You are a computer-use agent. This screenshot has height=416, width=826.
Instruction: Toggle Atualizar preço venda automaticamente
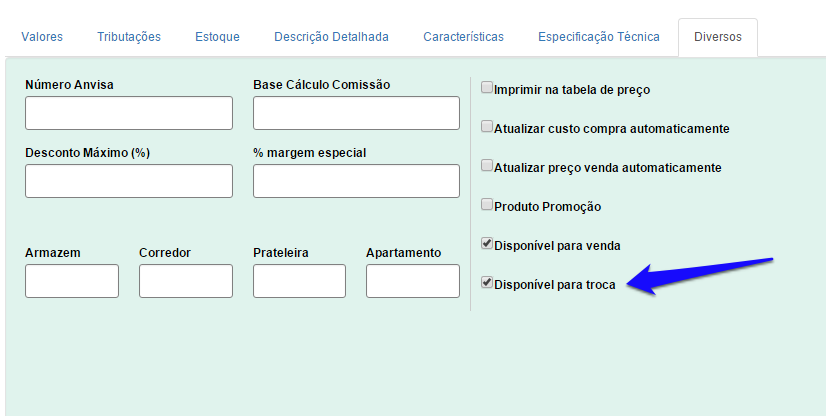pyautogui.click(x=487, y=166)
